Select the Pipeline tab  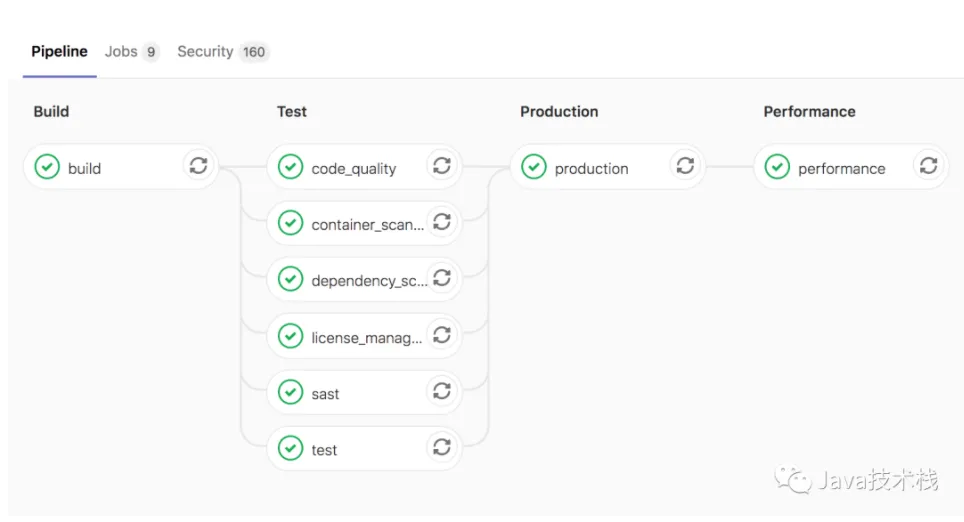[59, 51]
